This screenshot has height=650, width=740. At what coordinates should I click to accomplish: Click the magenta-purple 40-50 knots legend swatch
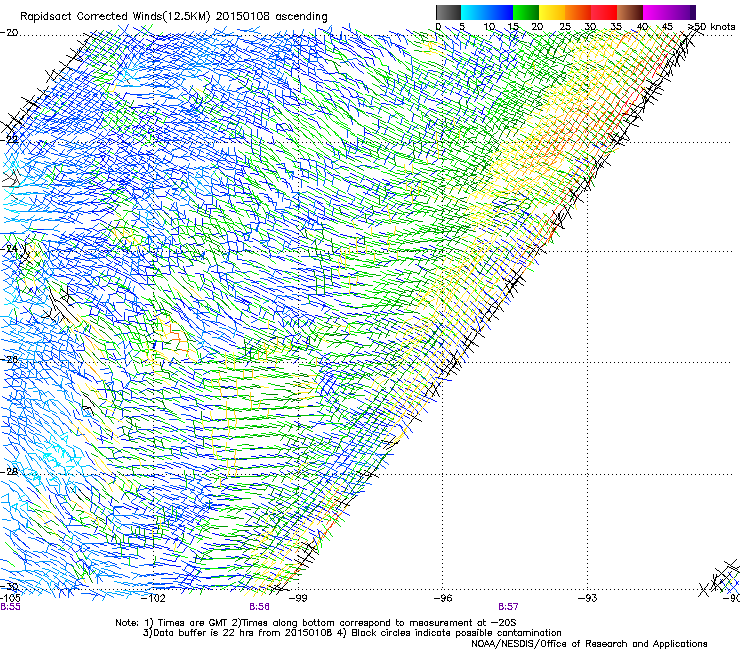click(669, 12)
